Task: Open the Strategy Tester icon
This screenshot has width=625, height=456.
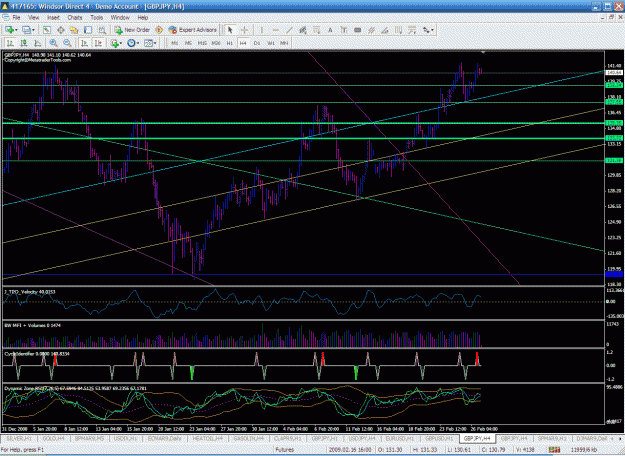Action: point(102,30)
